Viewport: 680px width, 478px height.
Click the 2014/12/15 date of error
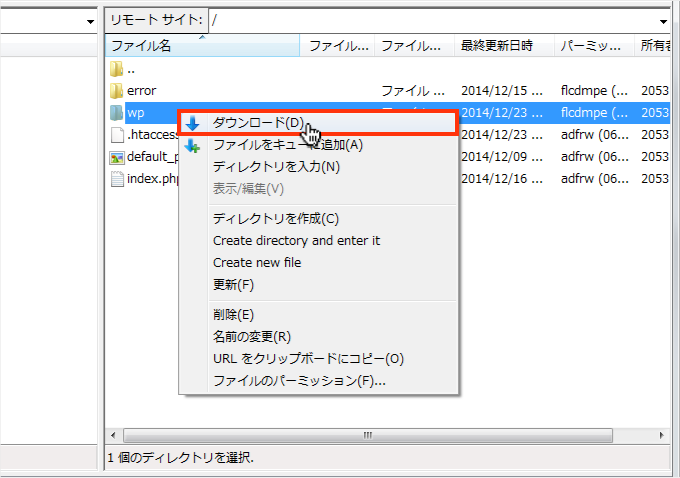502,91
